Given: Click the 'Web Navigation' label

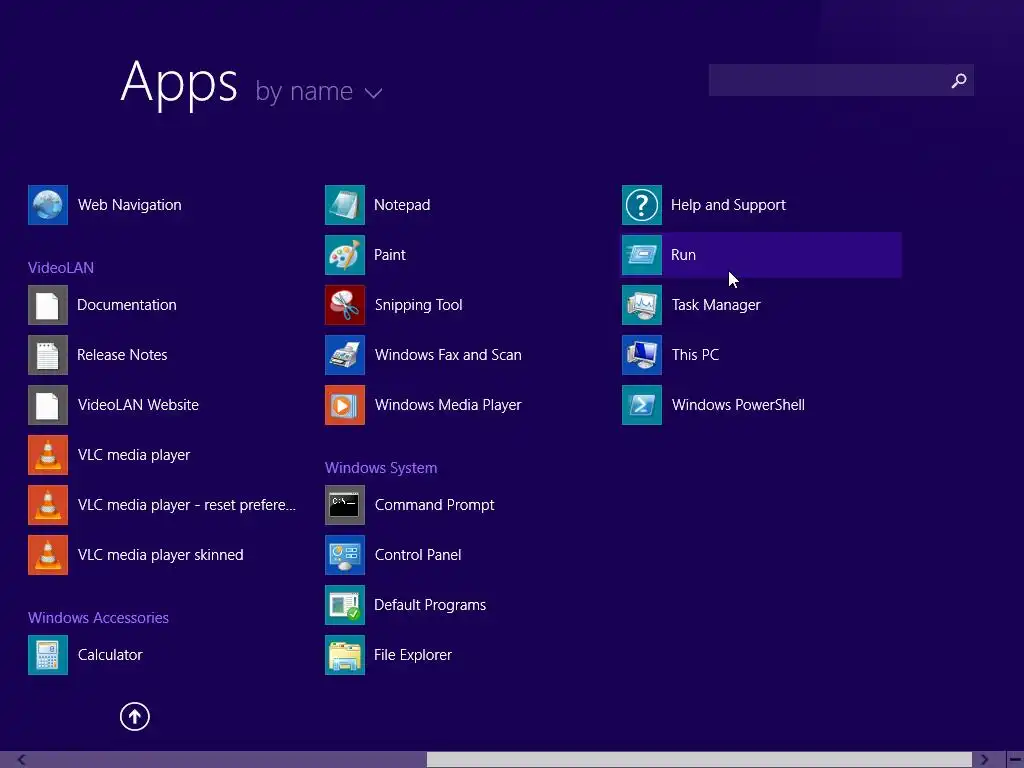Looking at the screenshot, I should [x=129, y=205].
